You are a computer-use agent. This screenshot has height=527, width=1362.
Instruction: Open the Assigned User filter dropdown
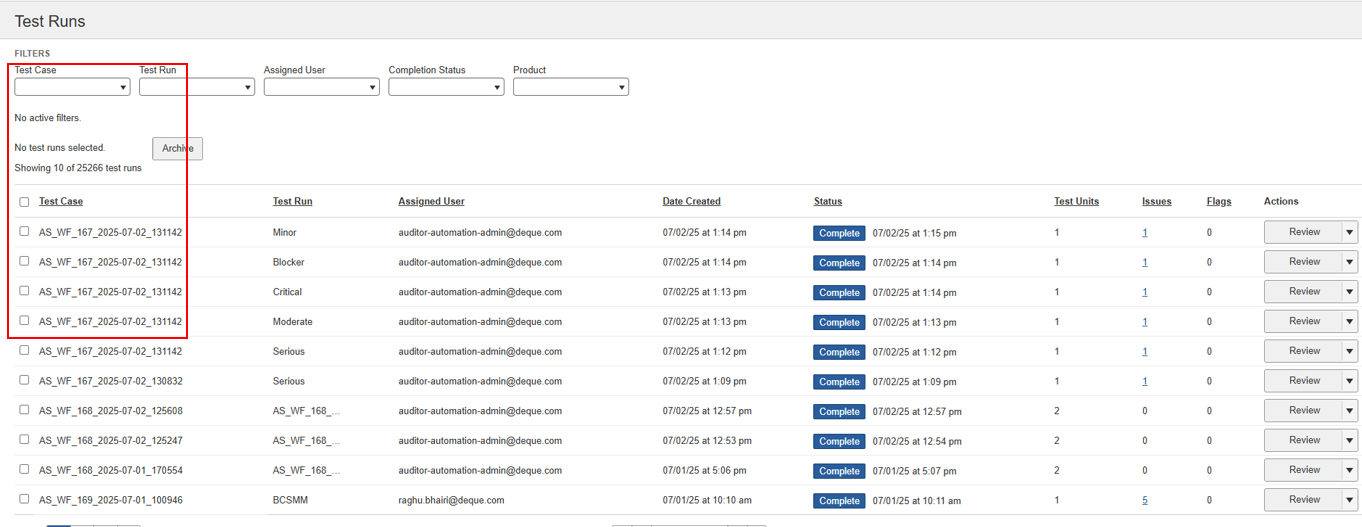coord(321,87)
